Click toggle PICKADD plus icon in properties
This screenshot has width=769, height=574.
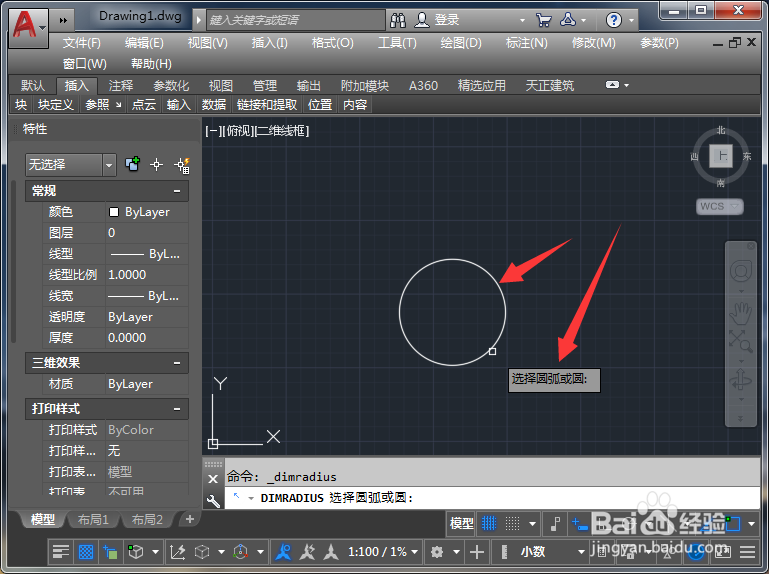[x=132, y=164]
